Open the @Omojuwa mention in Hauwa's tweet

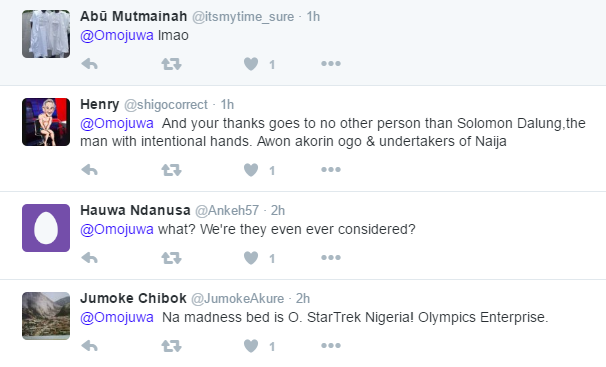pyautogui.click(x=117, y=229)
